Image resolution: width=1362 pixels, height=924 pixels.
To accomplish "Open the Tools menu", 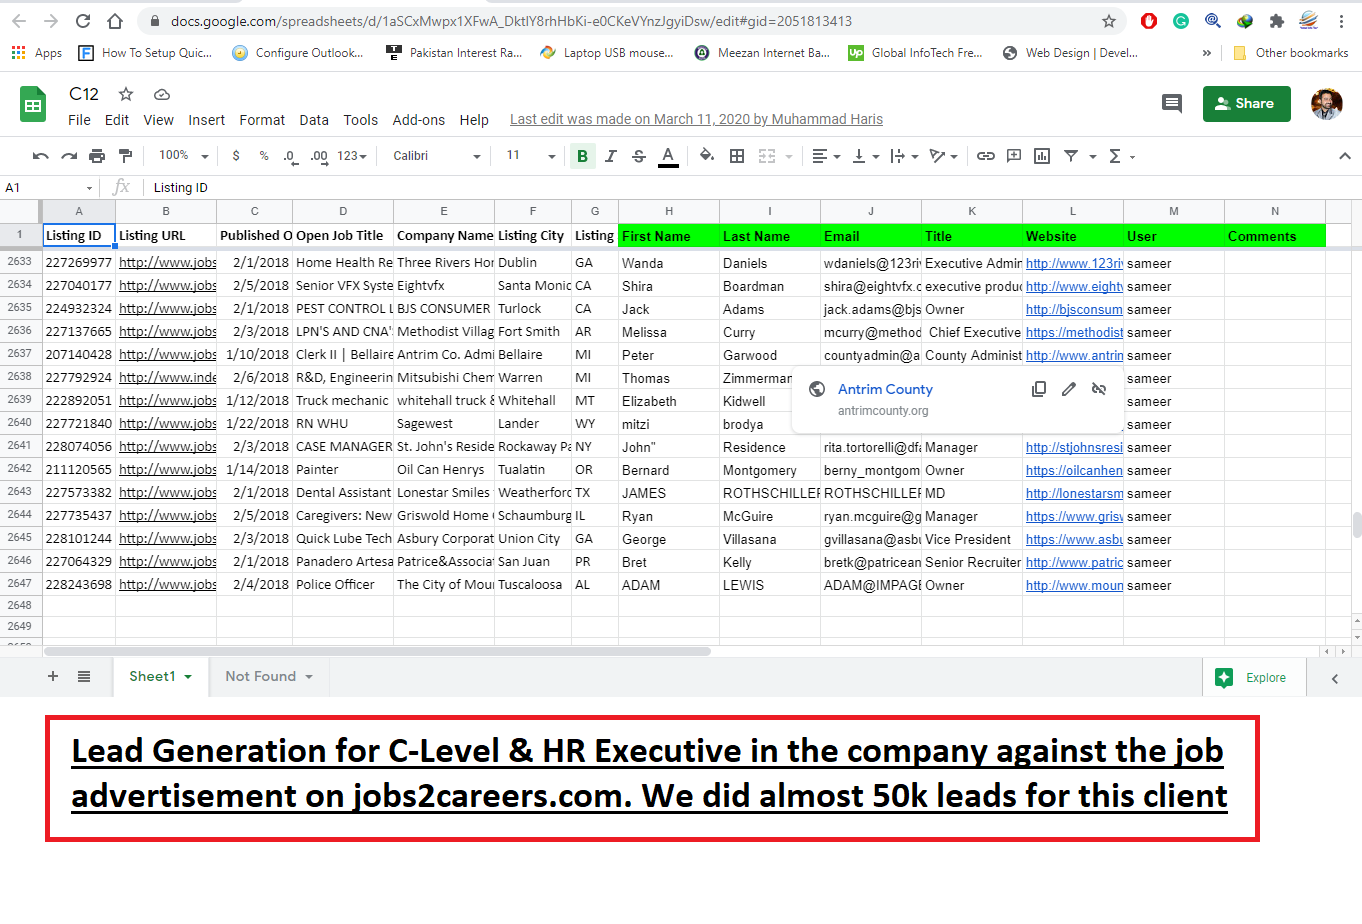I will [x=361, y=120].
